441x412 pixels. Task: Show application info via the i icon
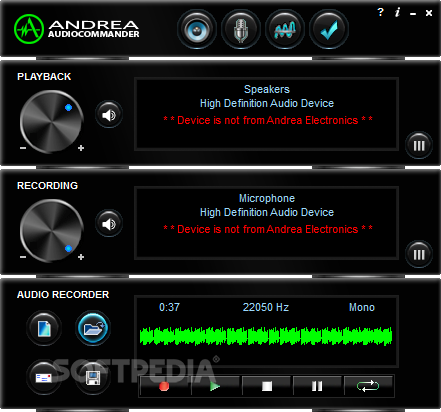pos(397,12)
